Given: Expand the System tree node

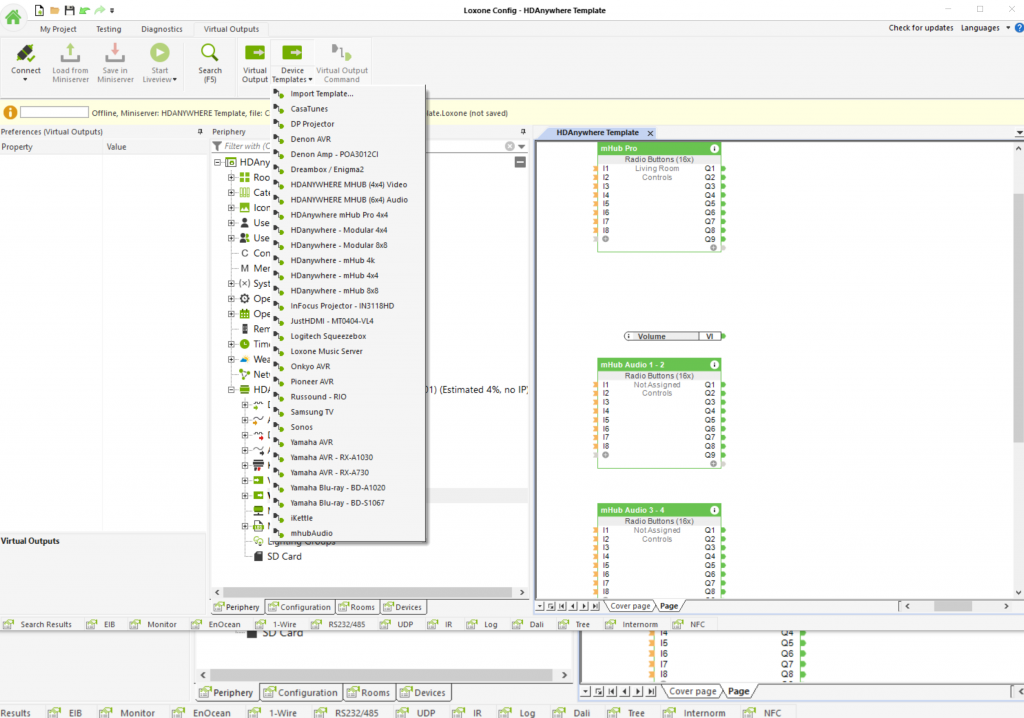Looking at the screenshot, I should pyautogui.click(x=231, y=283).
